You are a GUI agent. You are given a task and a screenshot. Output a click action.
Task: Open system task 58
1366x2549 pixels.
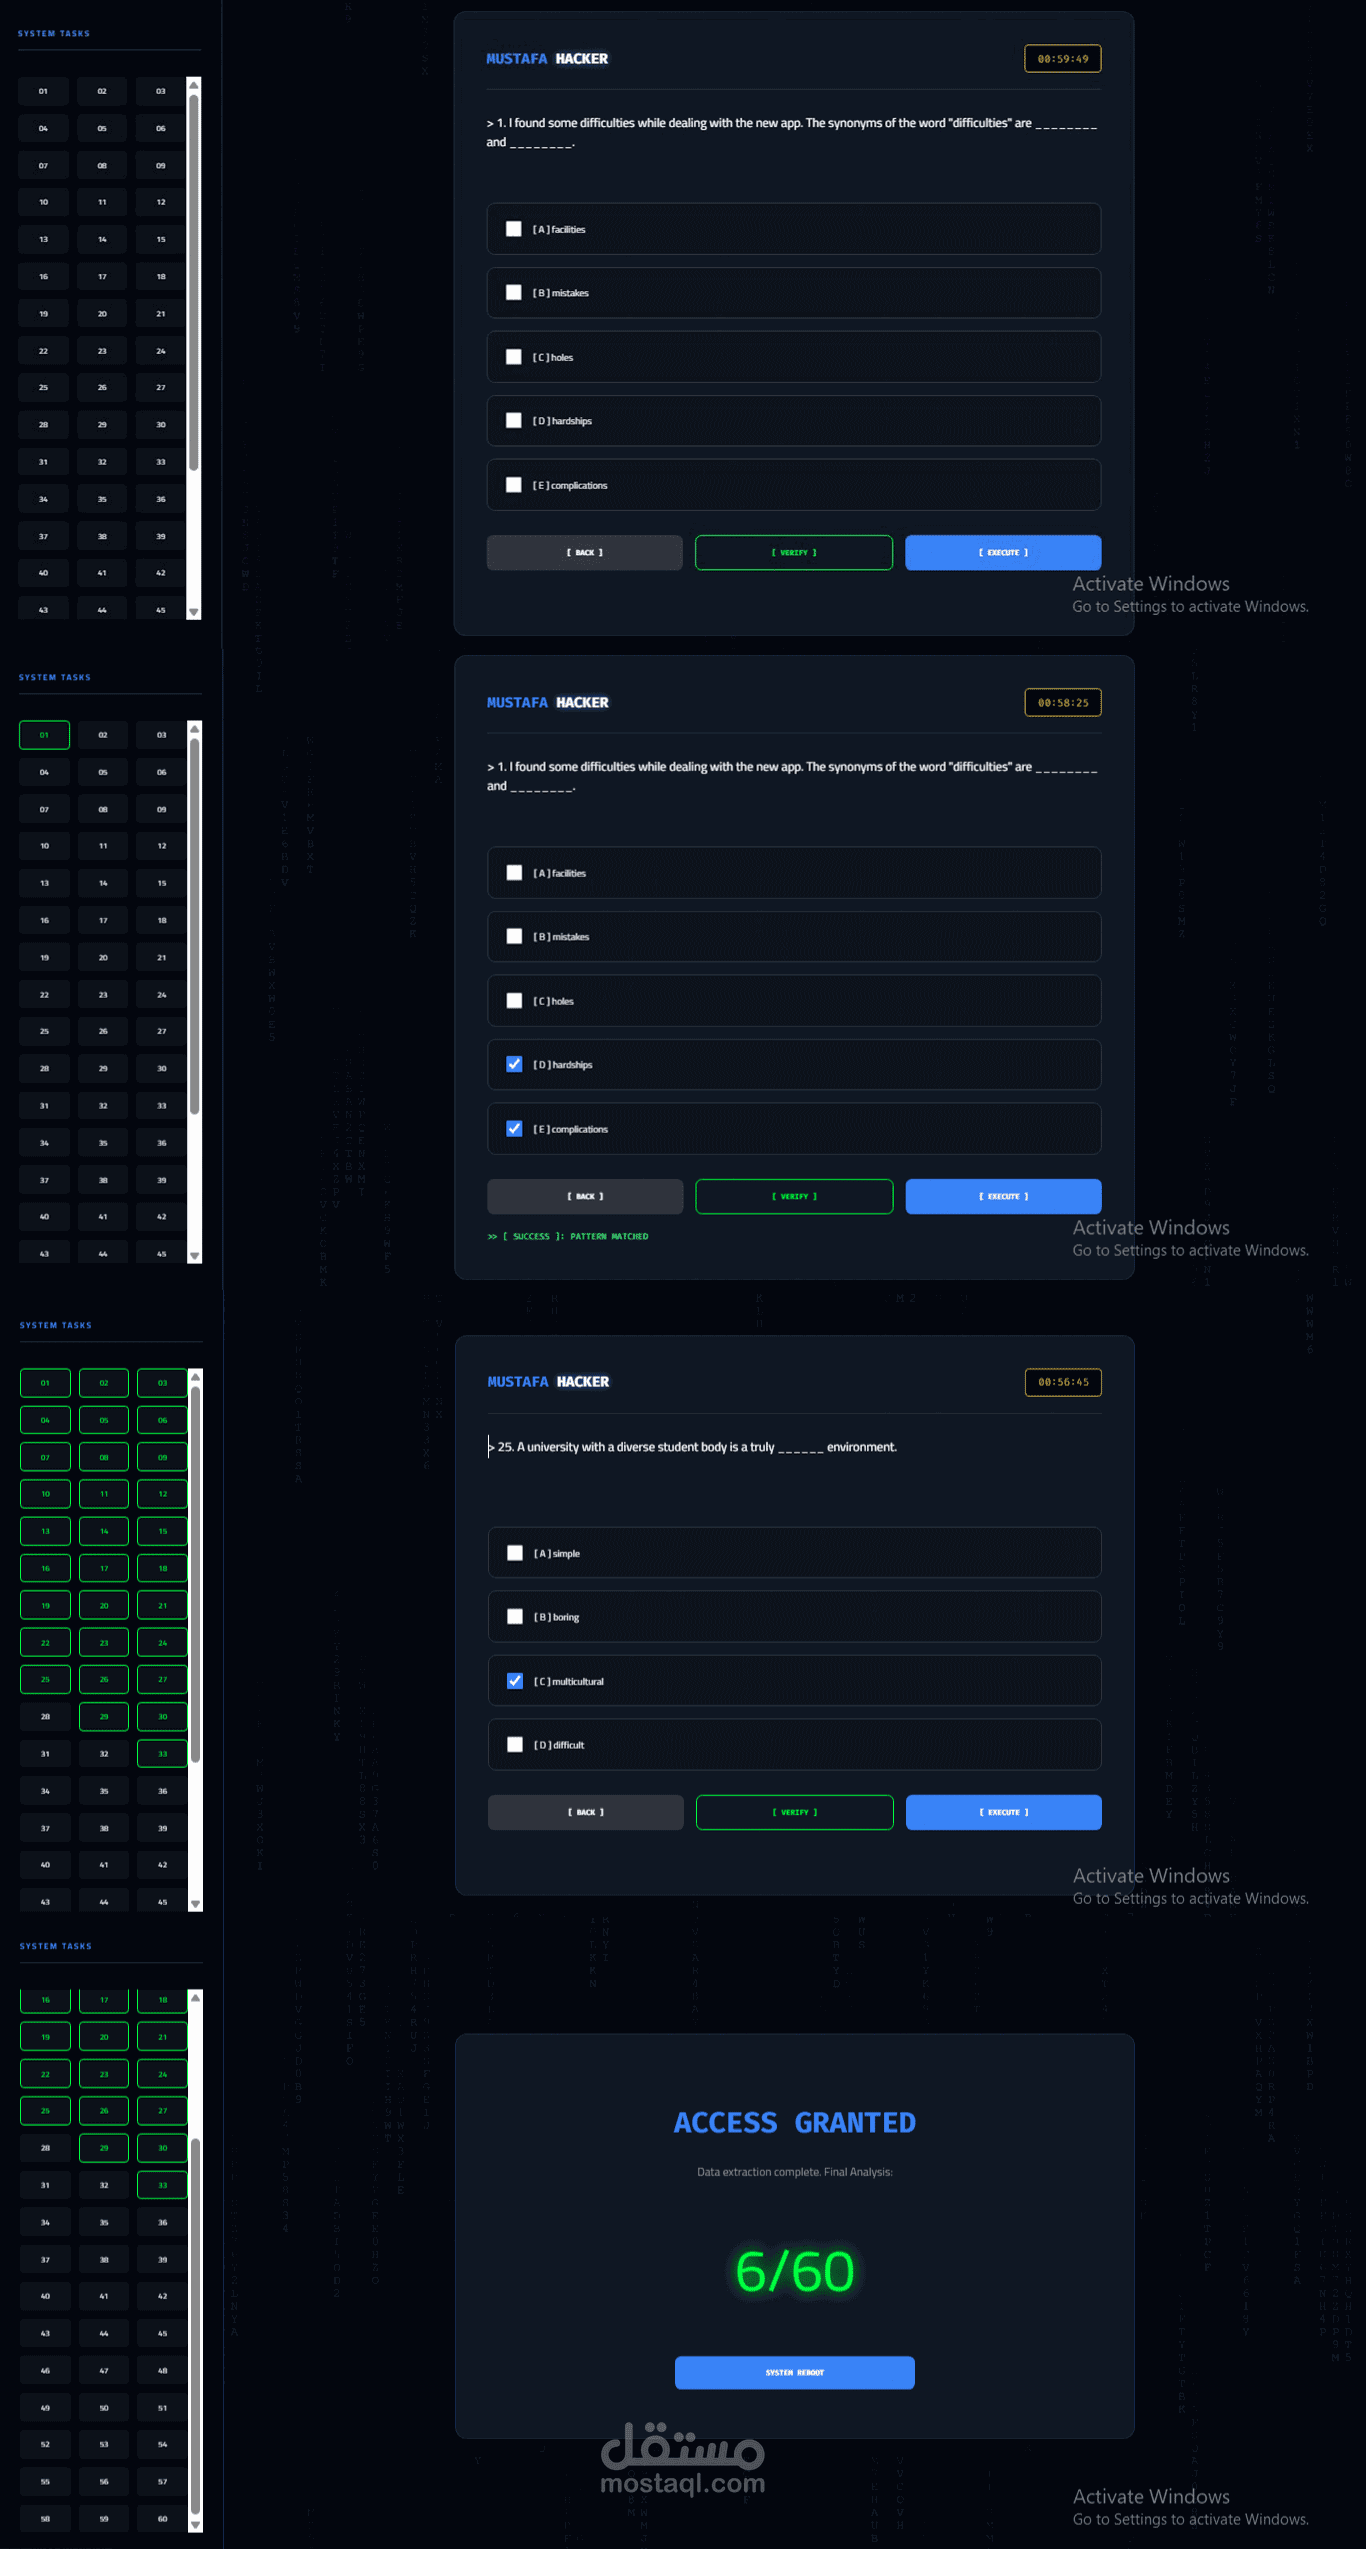pos(45,2518)
